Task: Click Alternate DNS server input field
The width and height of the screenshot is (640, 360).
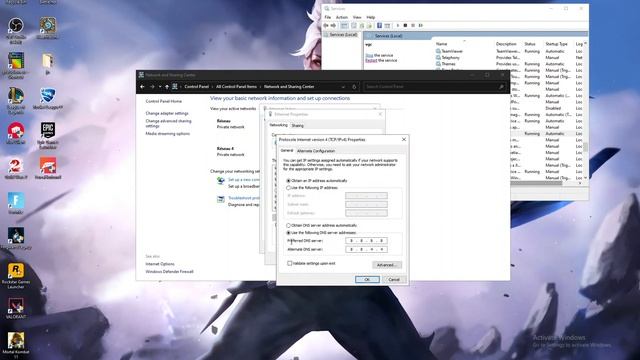Action: (x=366, y=249)
